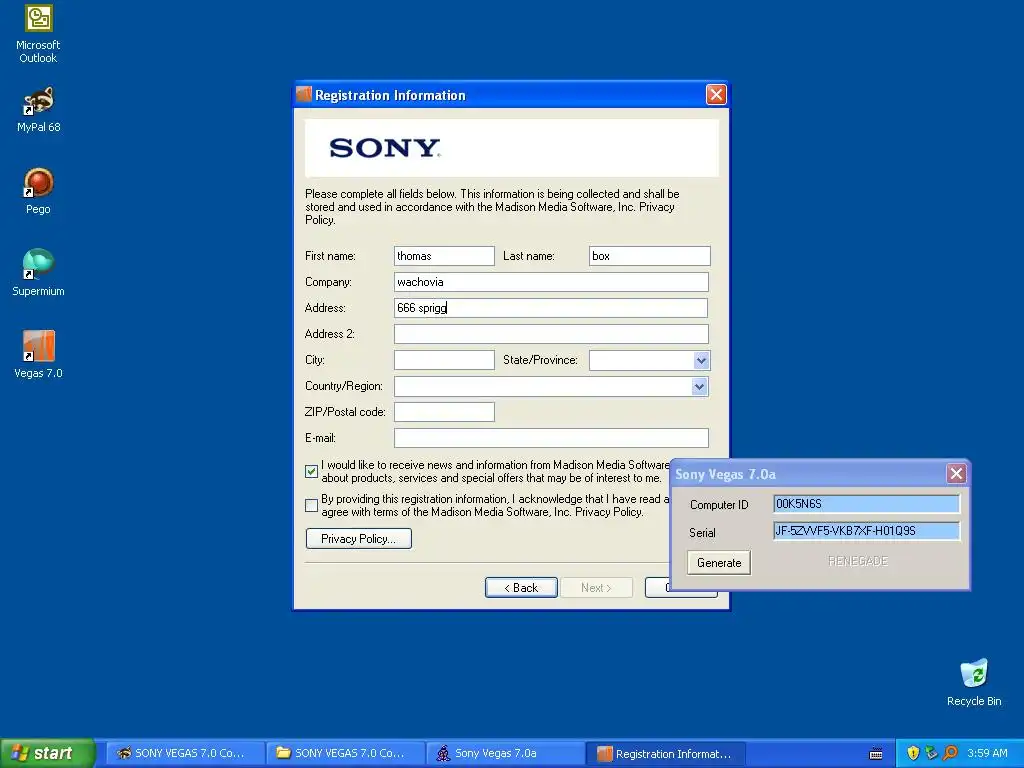This screenshot has width=1024, height=768.
Task: Switch to SONY VEGAS 7.0 folder taskbar item
Action: point(345,753)
